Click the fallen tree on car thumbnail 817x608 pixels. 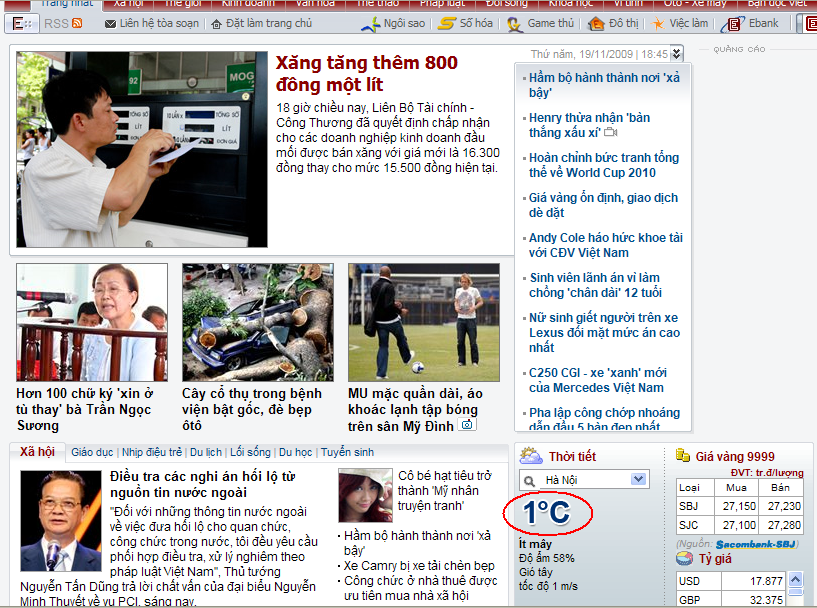click(258, 322)
